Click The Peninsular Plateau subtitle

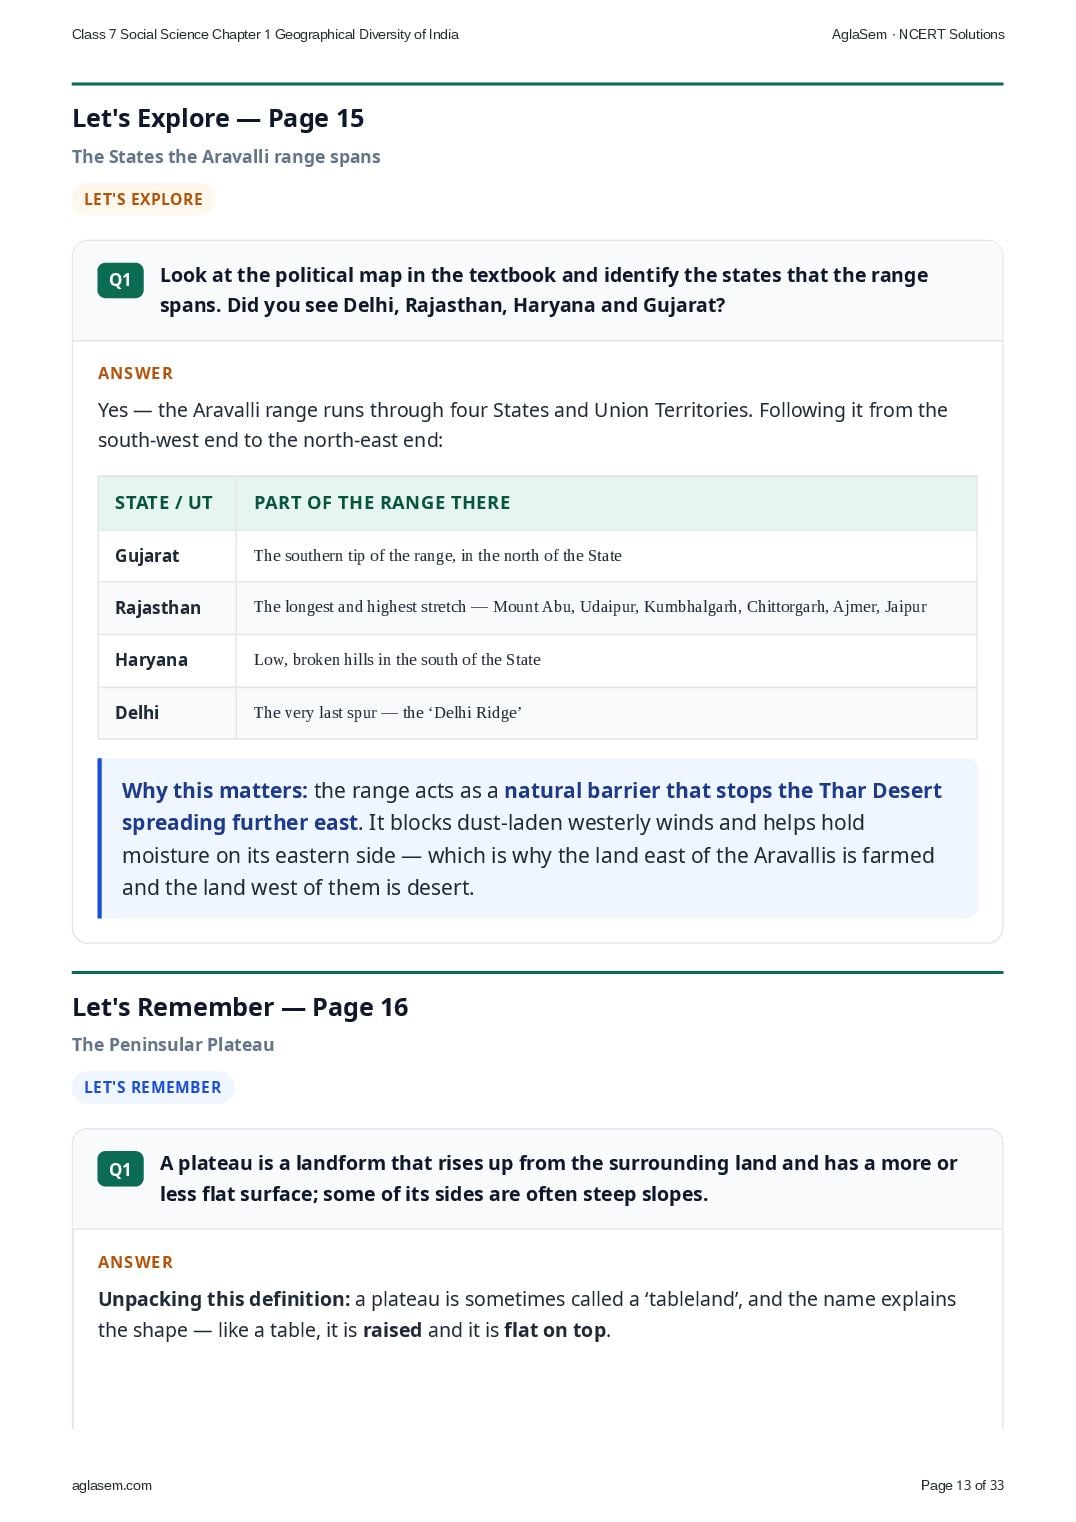[173, 1044]
